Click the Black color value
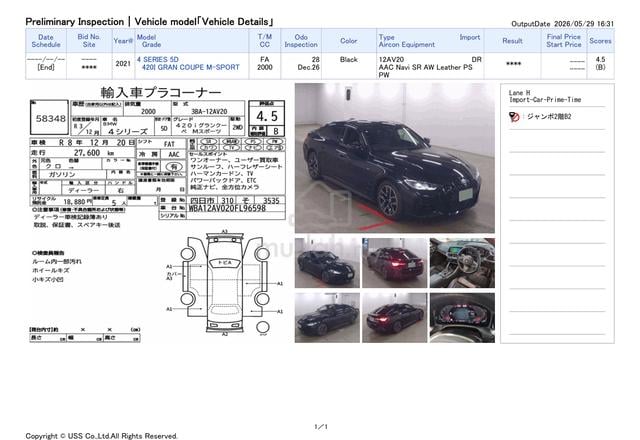The height and width of the screenshot is (440, 640). click(x=349, y=60)
